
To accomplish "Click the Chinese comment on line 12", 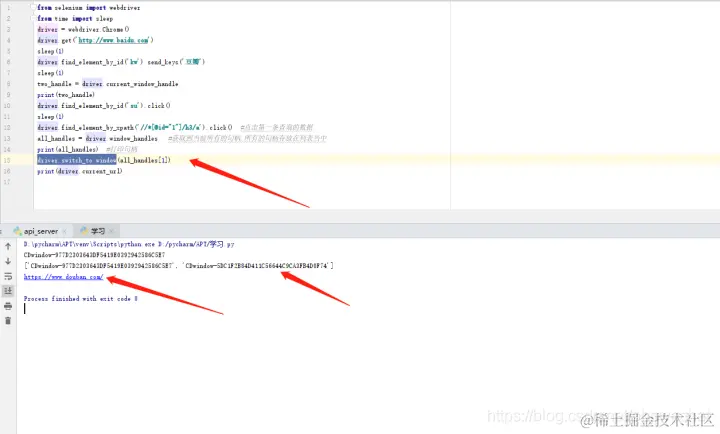I will (x=277, y=128).
